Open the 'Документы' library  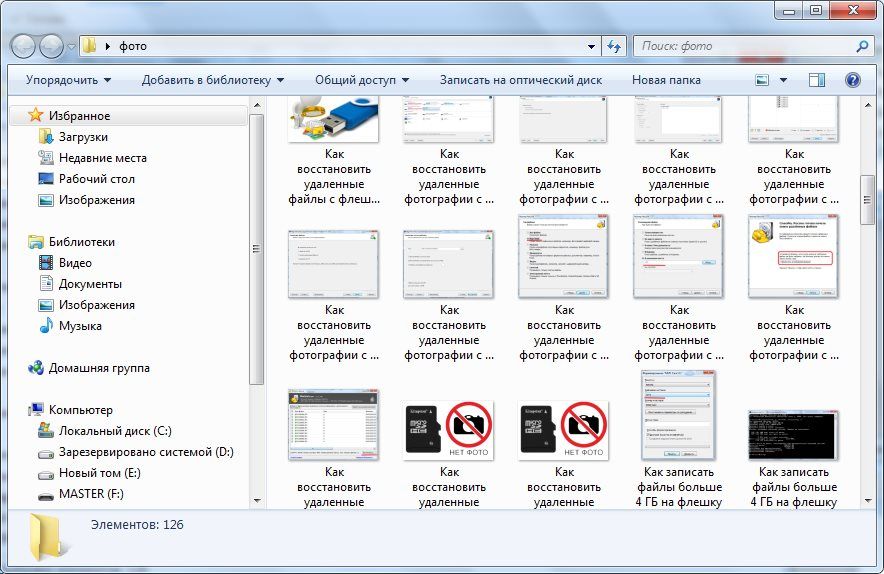click(x=90, y=284)
